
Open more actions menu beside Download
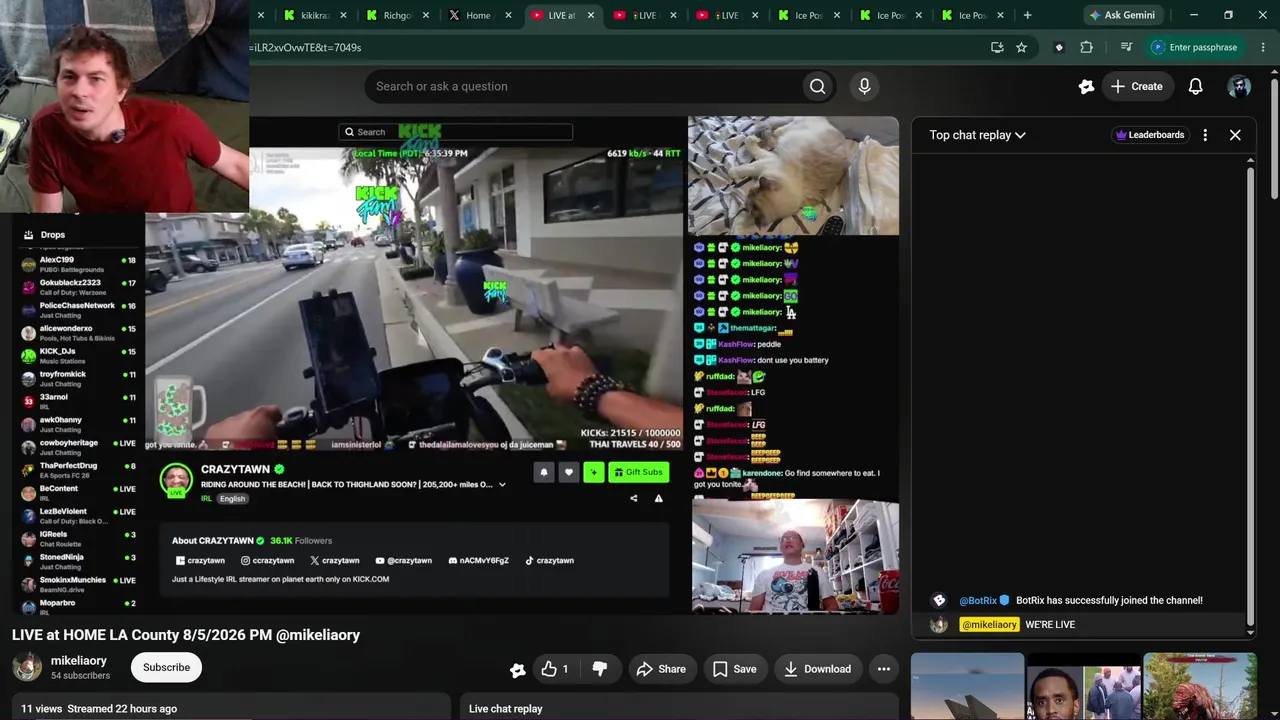pyautogui.click(x=884, y=669)
